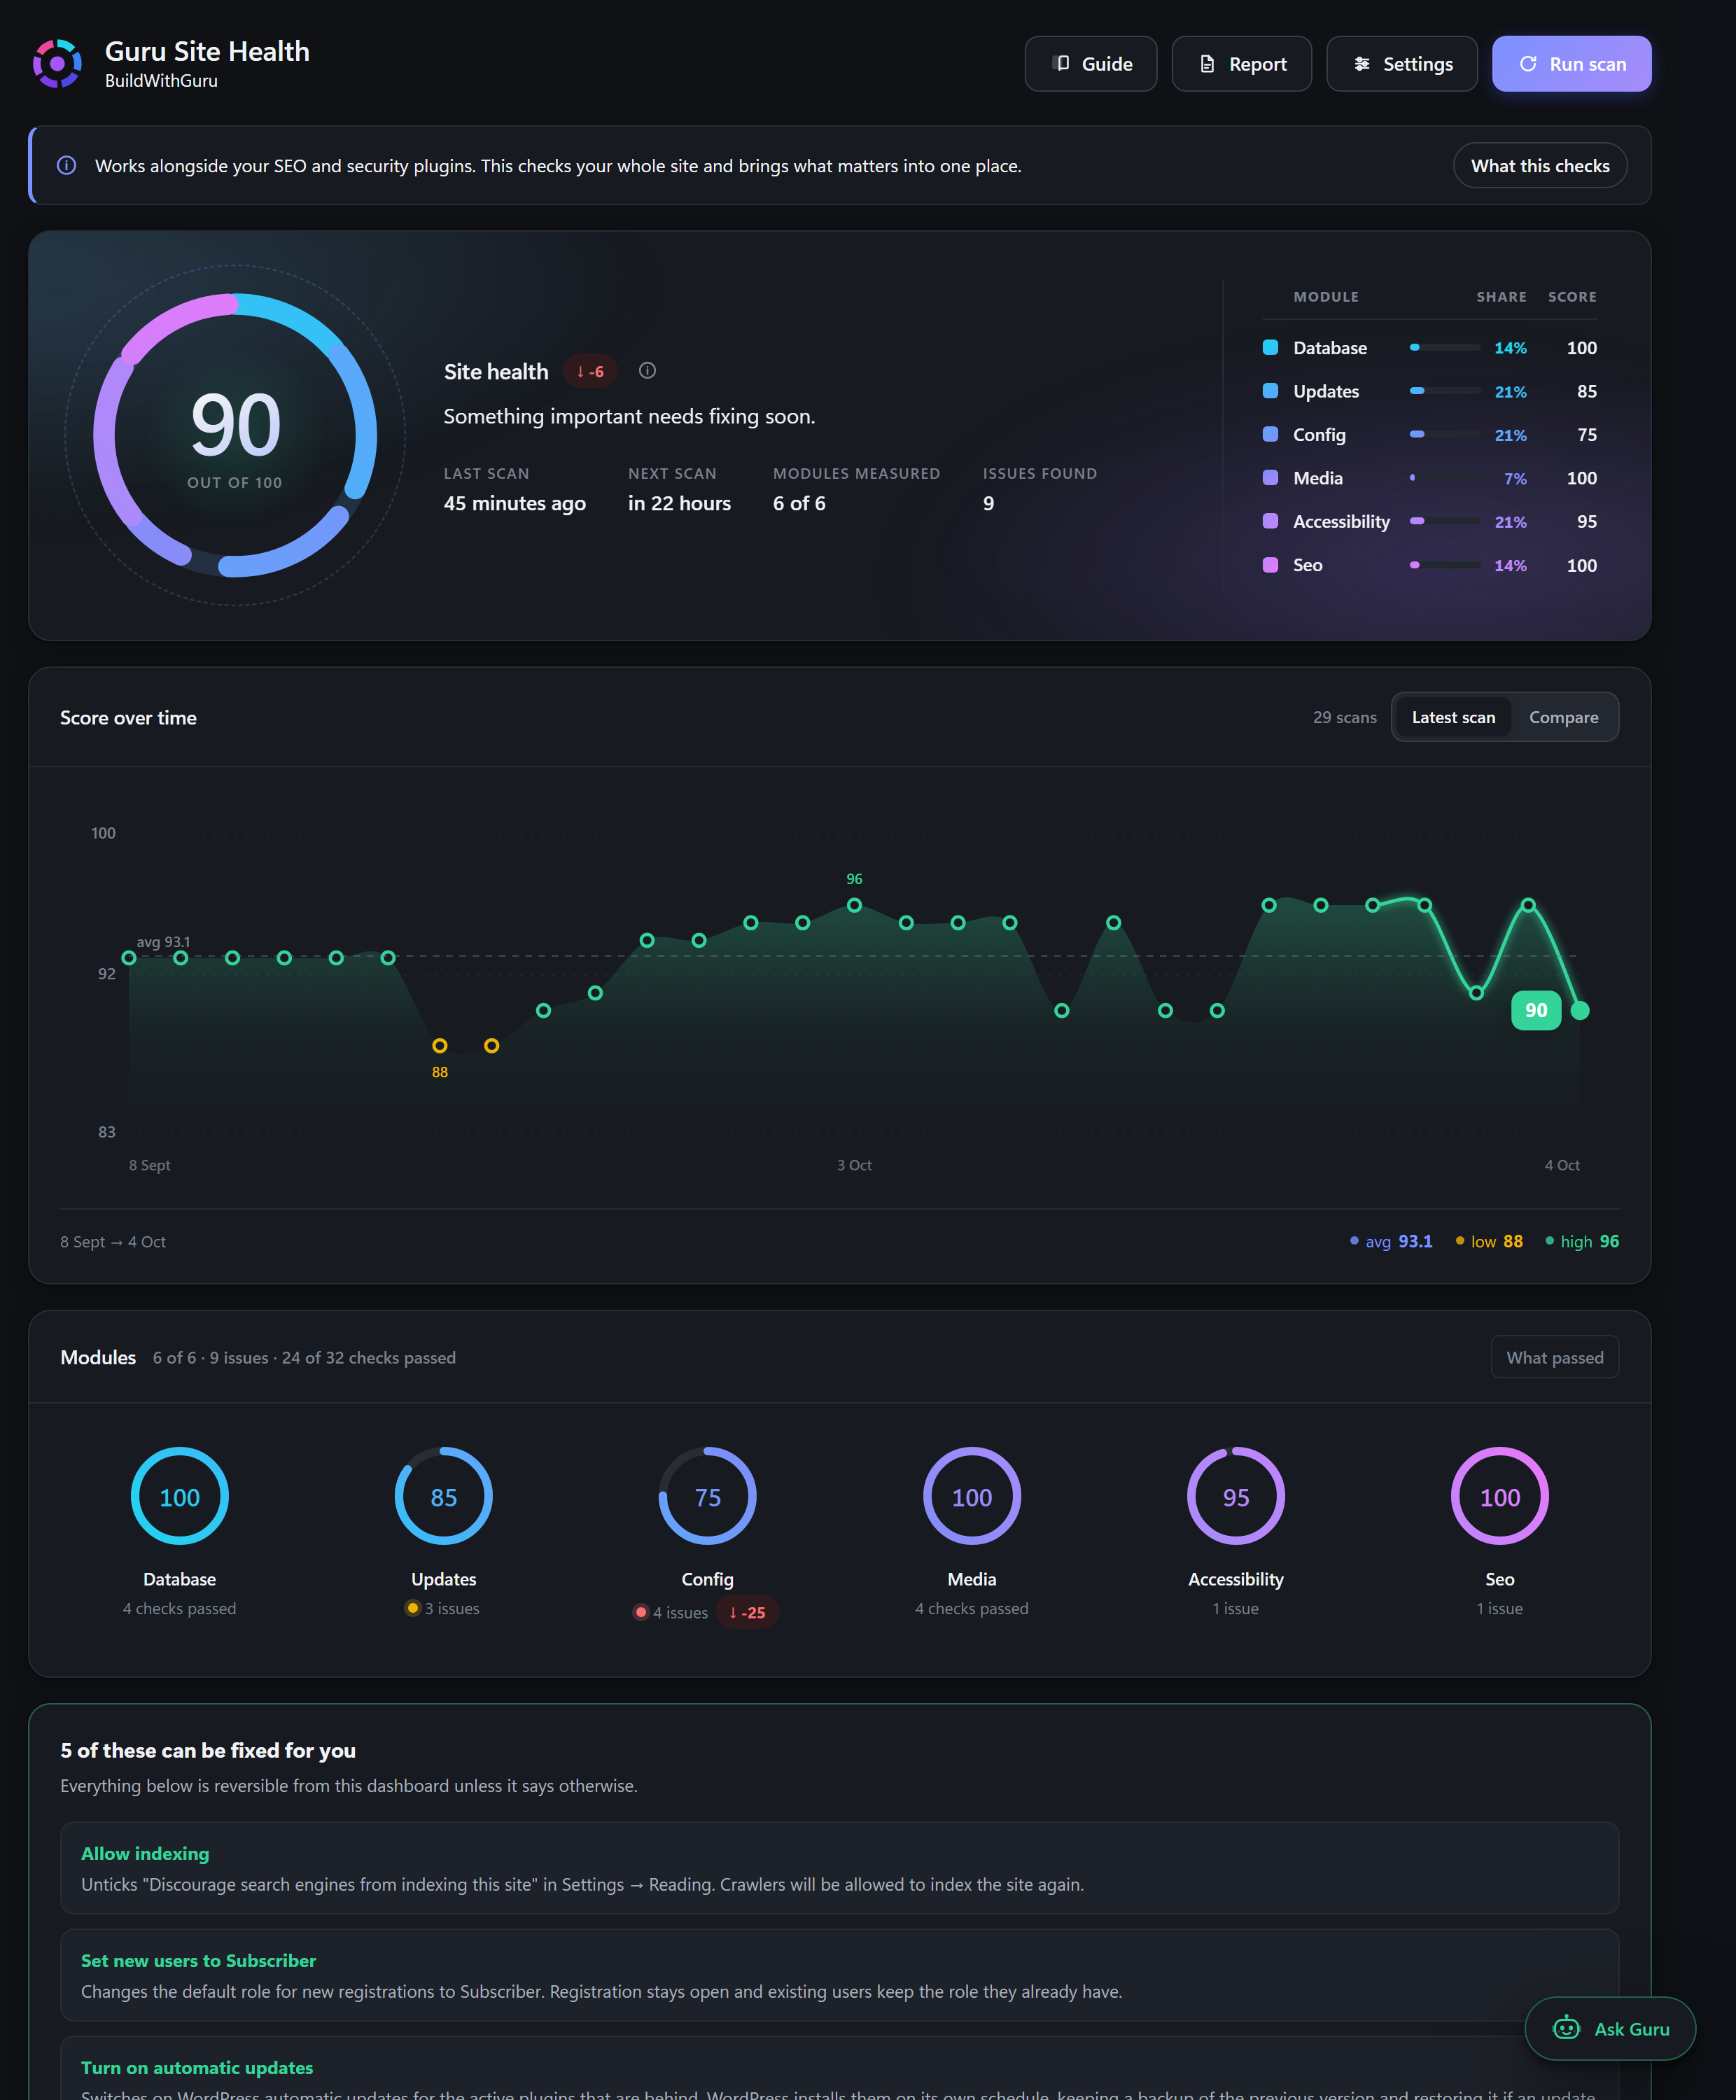Screen dimensions: 1736x2100
Task: Select the Latest scan tab
Action: (1453, 717)
